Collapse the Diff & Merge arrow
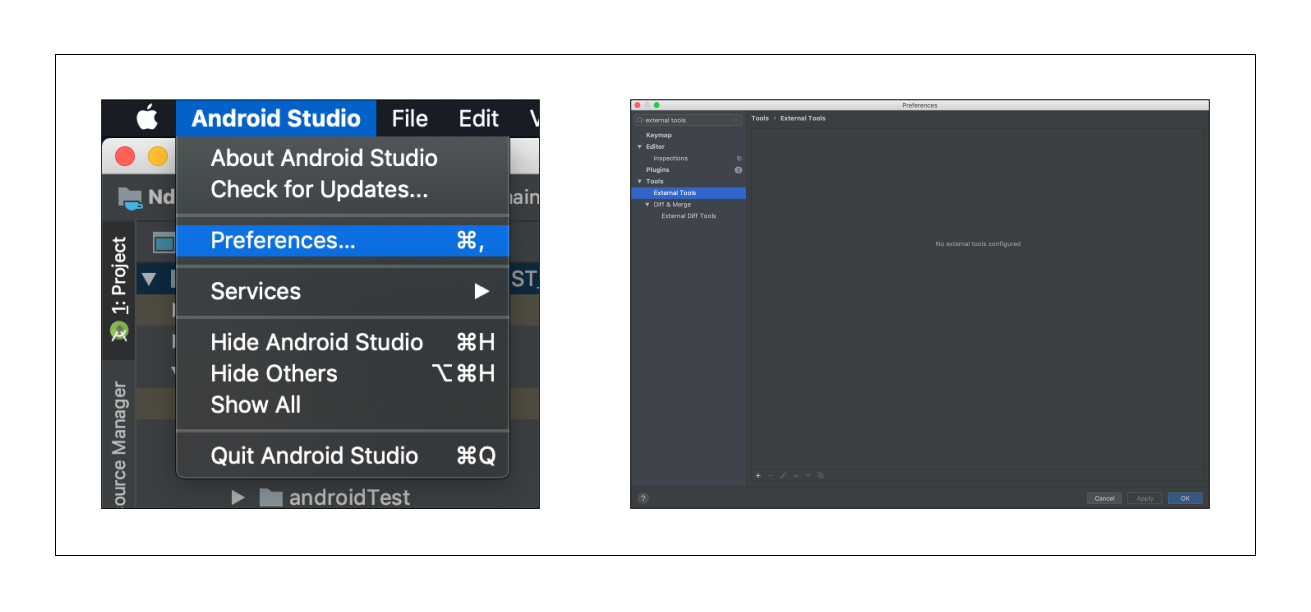1311x612 pixels. (647, 204)
